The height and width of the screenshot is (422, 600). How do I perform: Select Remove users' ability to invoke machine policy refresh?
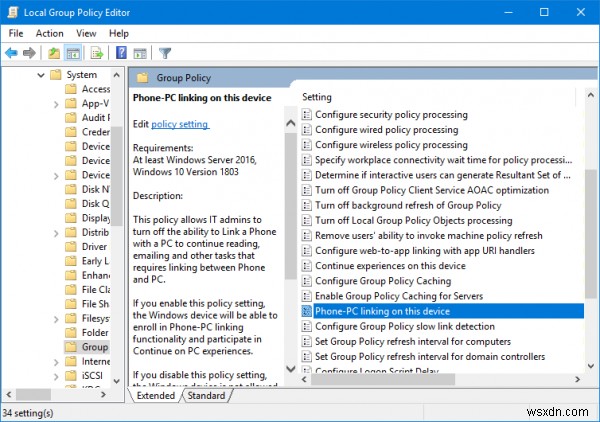[x=429, y=235]
